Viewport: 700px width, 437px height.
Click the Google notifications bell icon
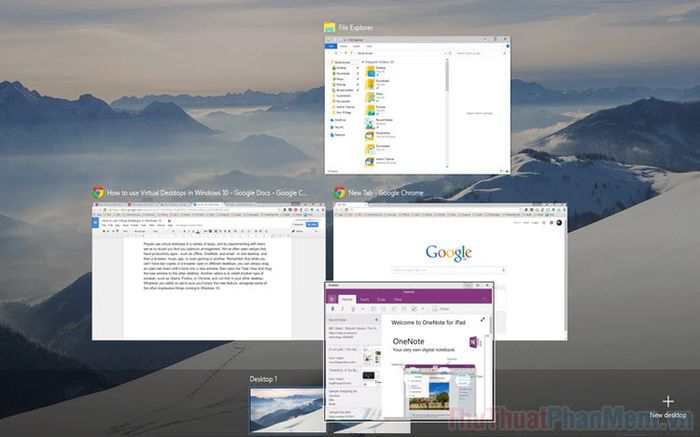click(552, 222)
